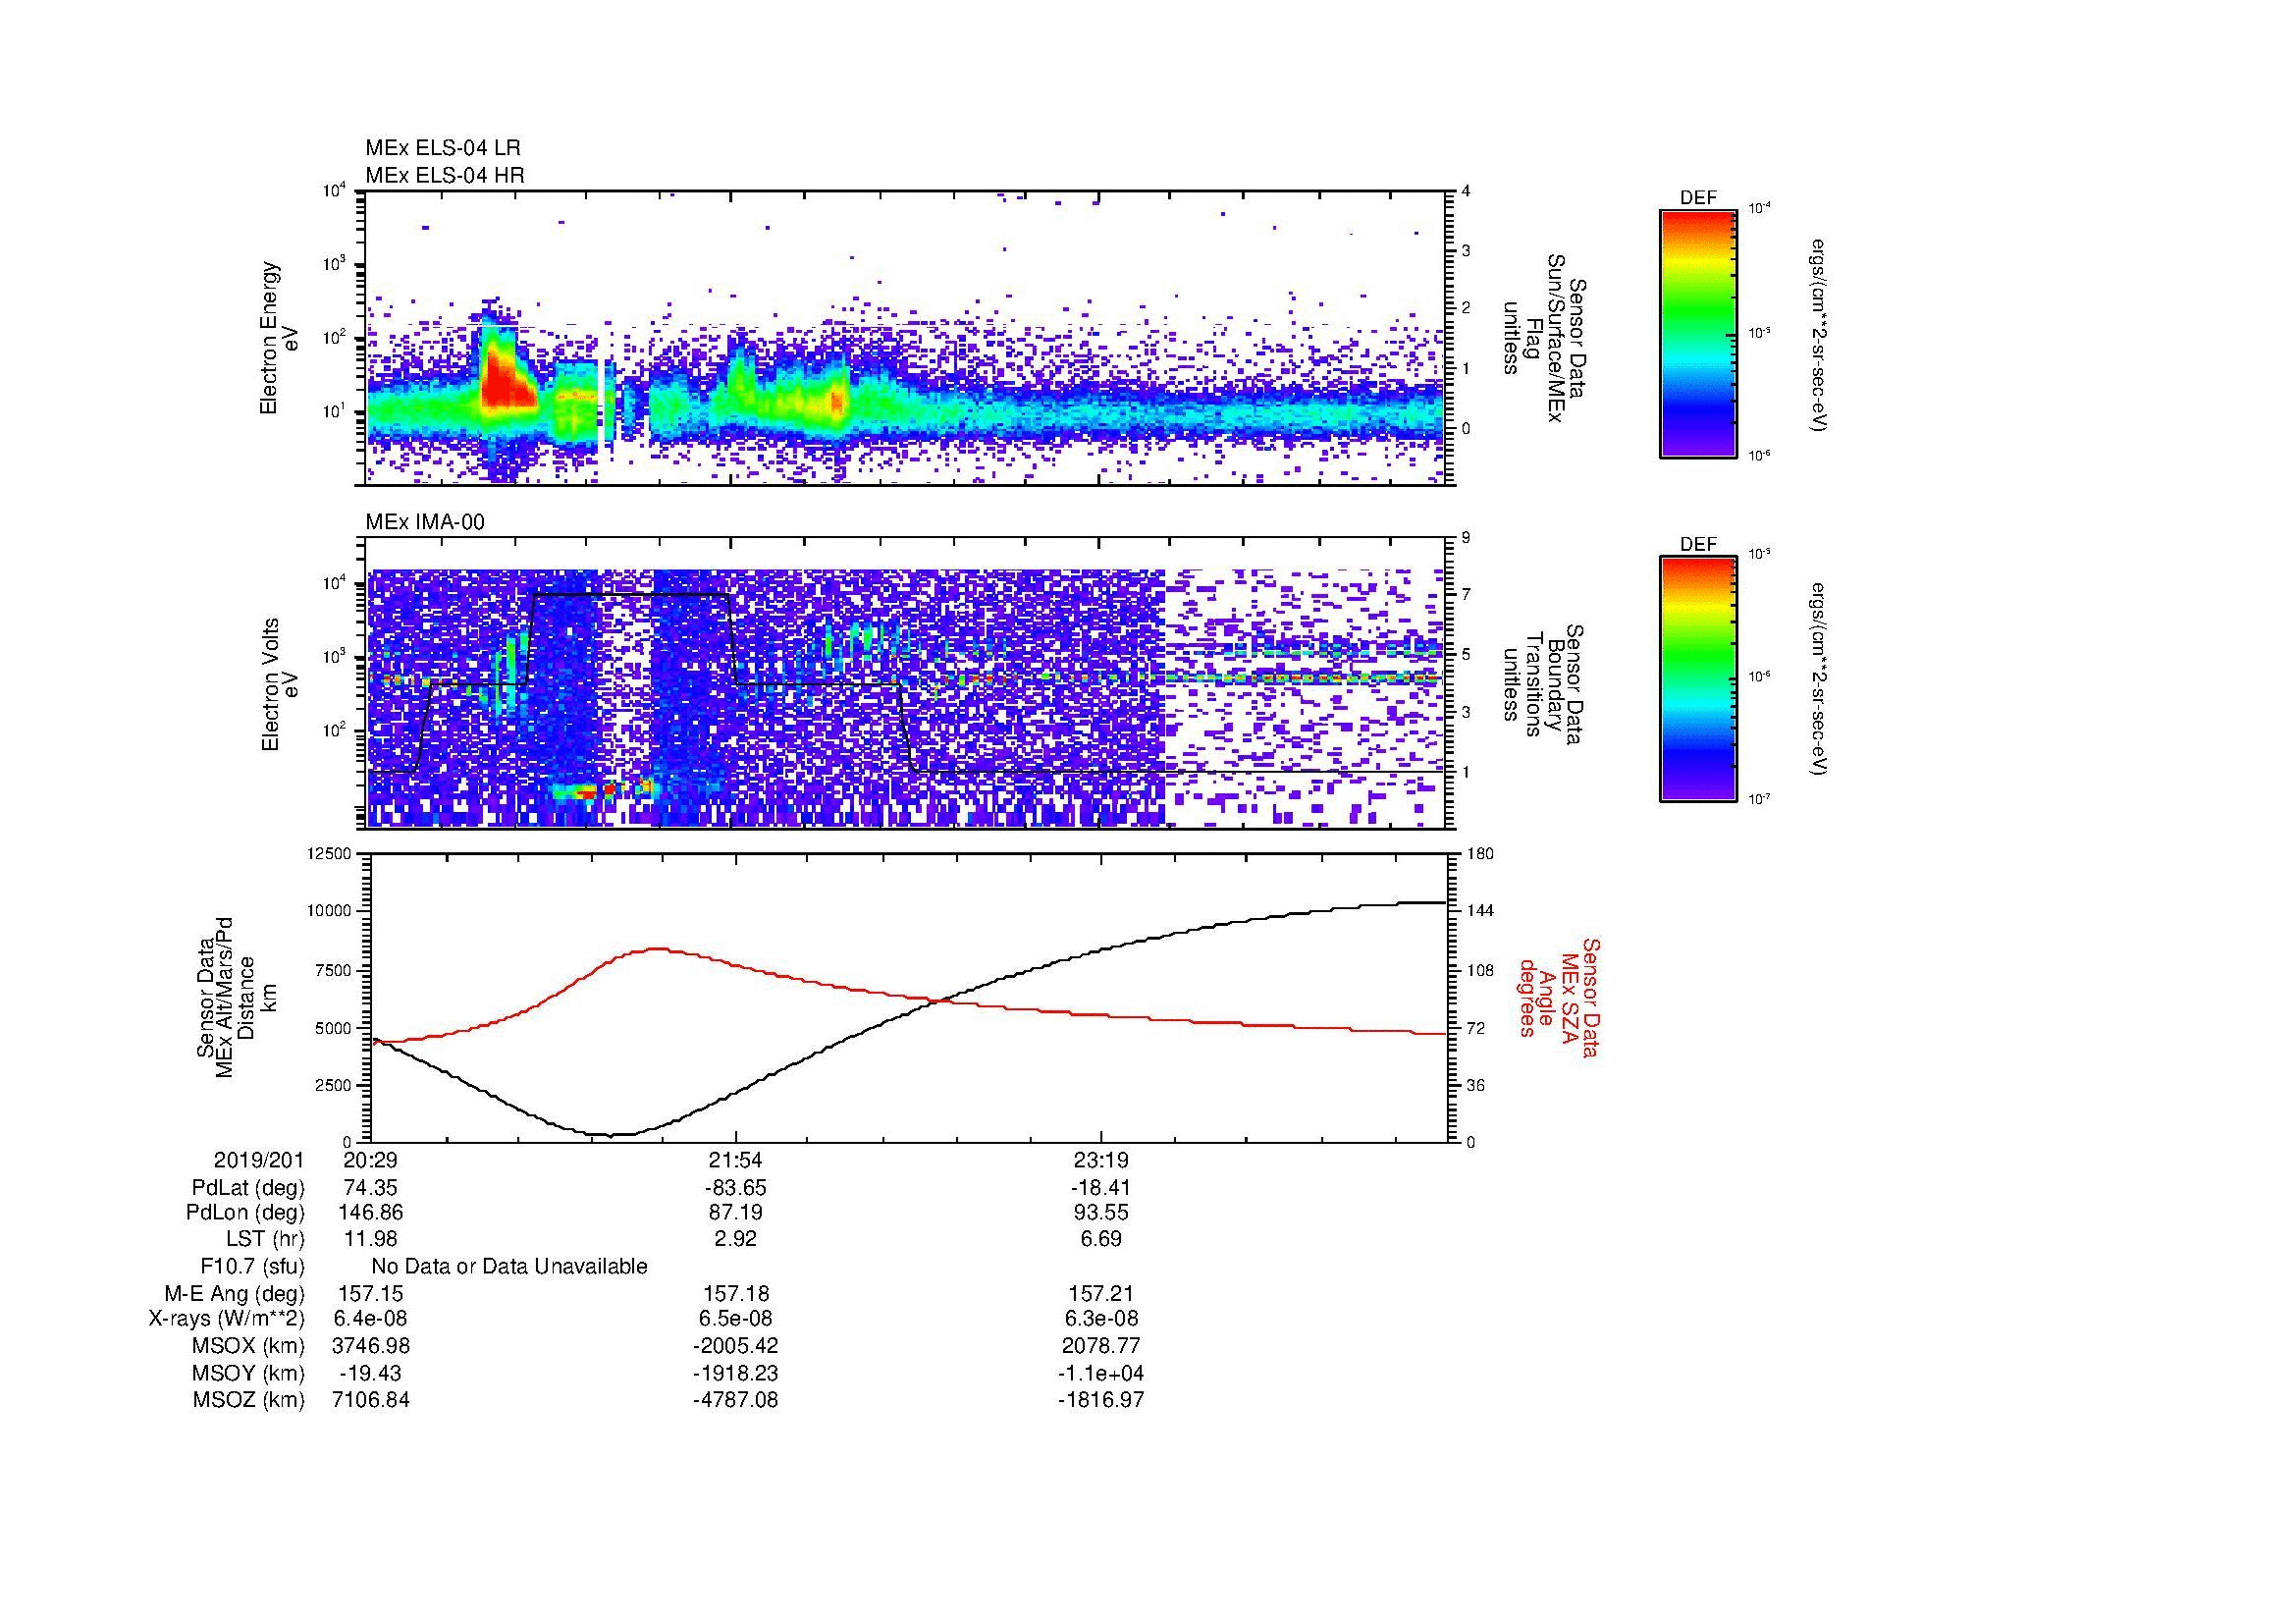The height and width of the screenshot is (1623, 2296).
Task: Click the MSOZ value '-1816.97'
Action: [x=1101, y=1401]
